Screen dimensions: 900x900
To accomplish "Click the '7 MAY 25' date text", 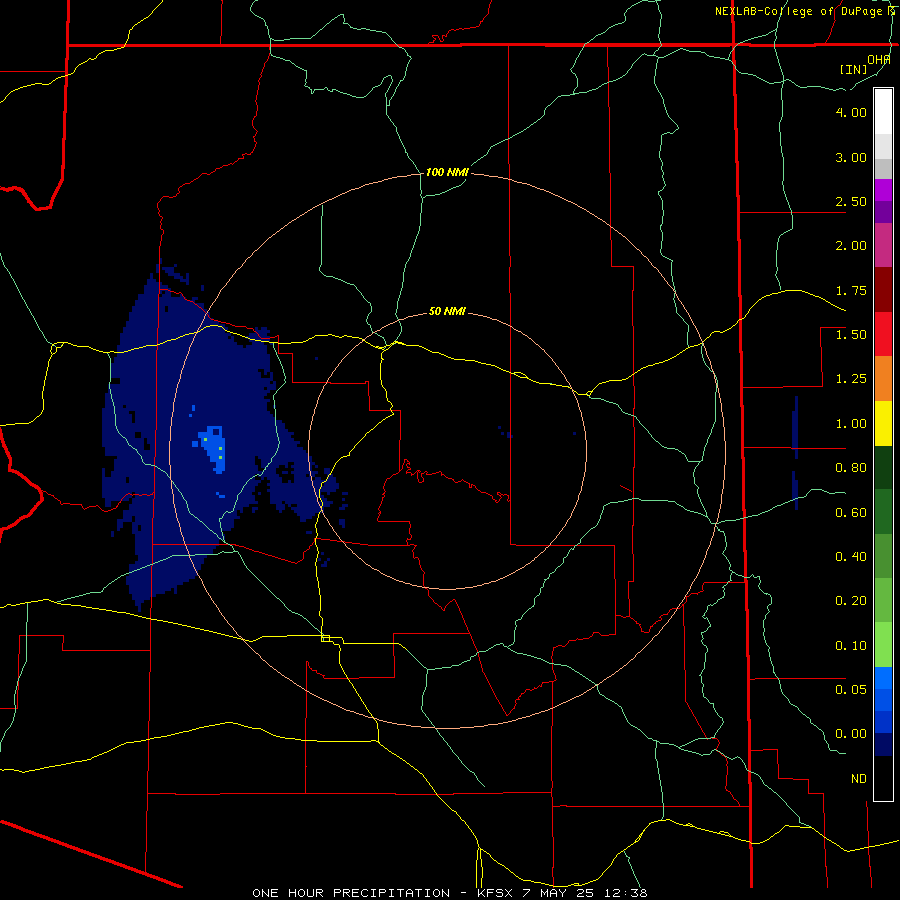I will (x=557, y=893).
